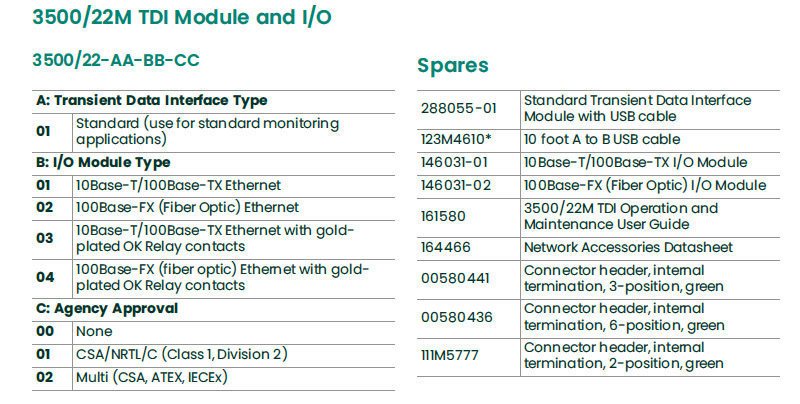Click spare part number 146031-02
The height and width of the screenshot is (404, 800).
click(x=461, y=185)
